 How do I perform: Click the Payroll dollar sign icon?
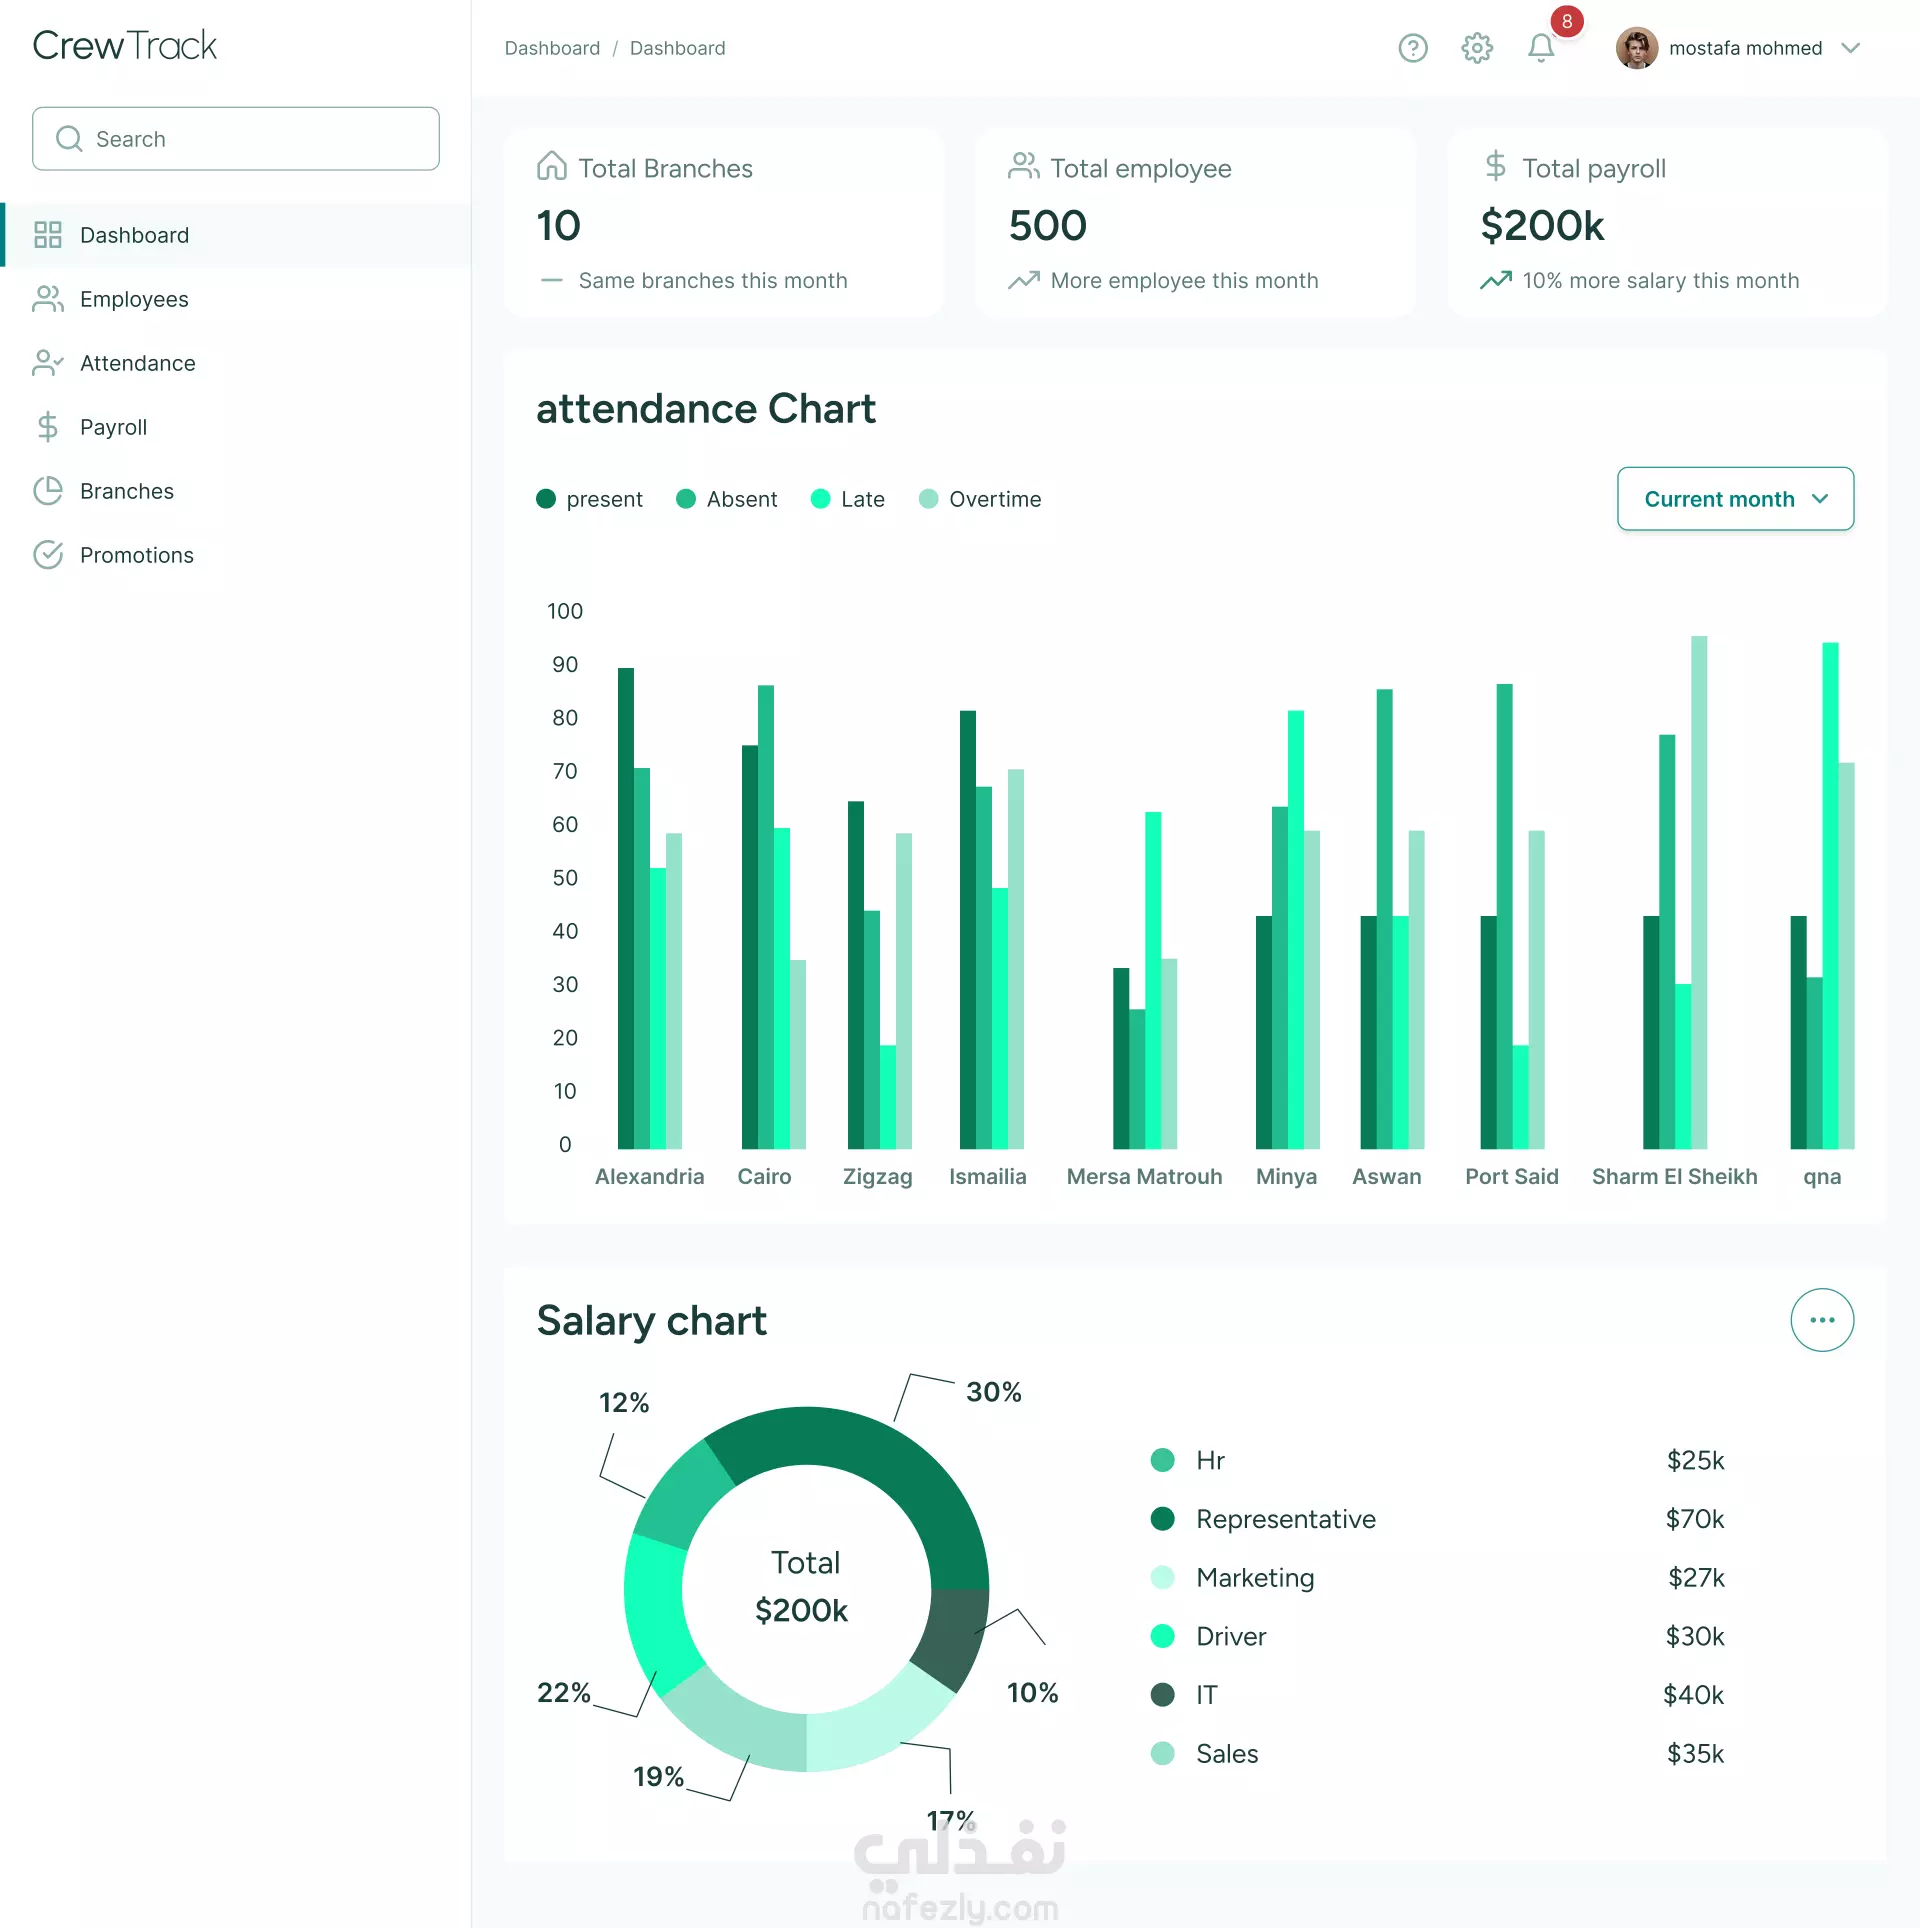point(47,427)
